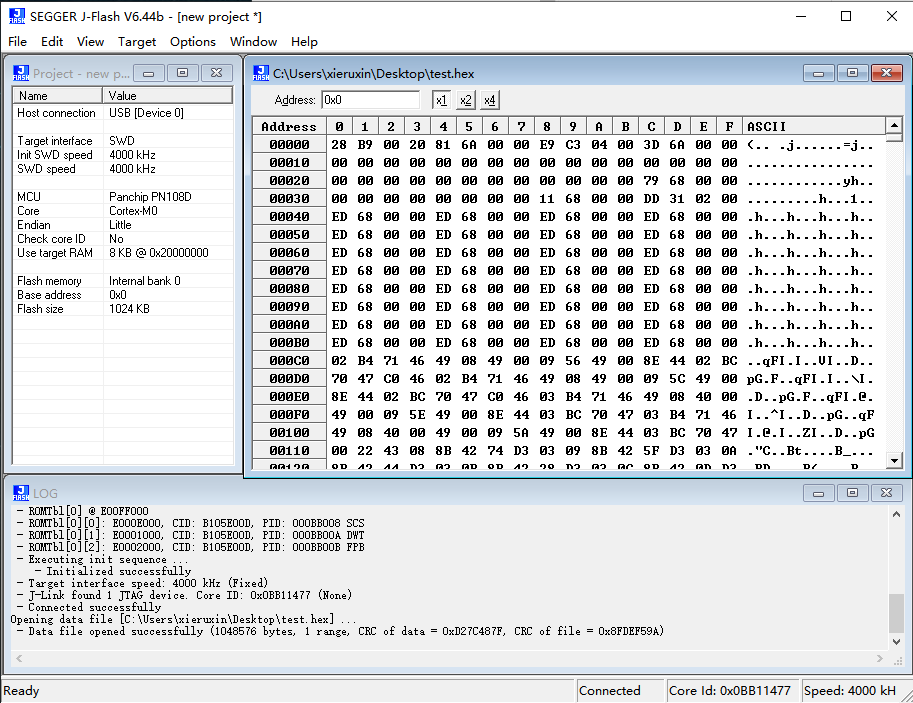The height and width of the screenshot is (703, 913).
Task: Maximize the J-Flash main window
Action: pyautogui.click(x=846, y=16)
